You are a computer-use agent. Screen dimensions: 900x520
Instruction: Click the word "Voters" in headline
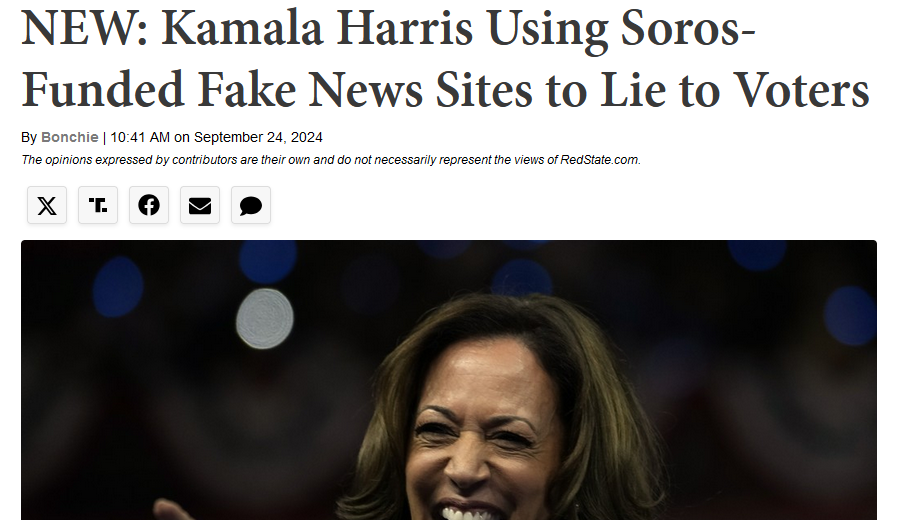coord(802,90)
